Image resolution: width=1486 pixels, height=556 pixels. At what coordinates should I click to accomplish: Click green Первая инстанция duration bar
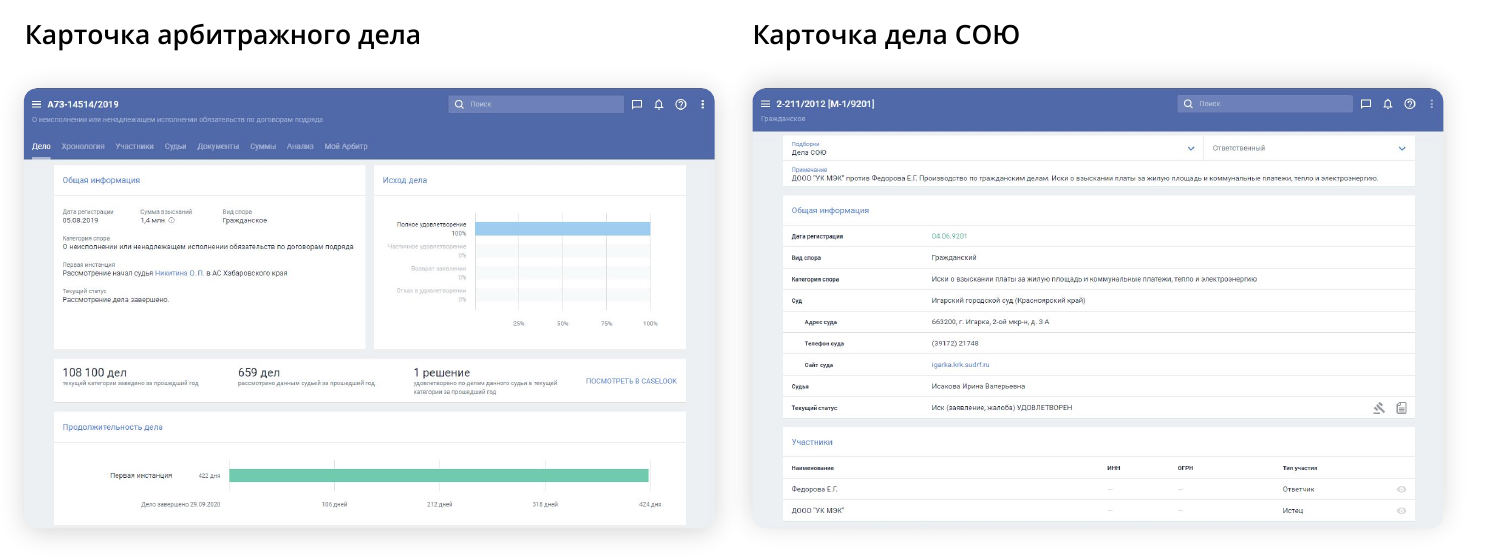[439, 476]
